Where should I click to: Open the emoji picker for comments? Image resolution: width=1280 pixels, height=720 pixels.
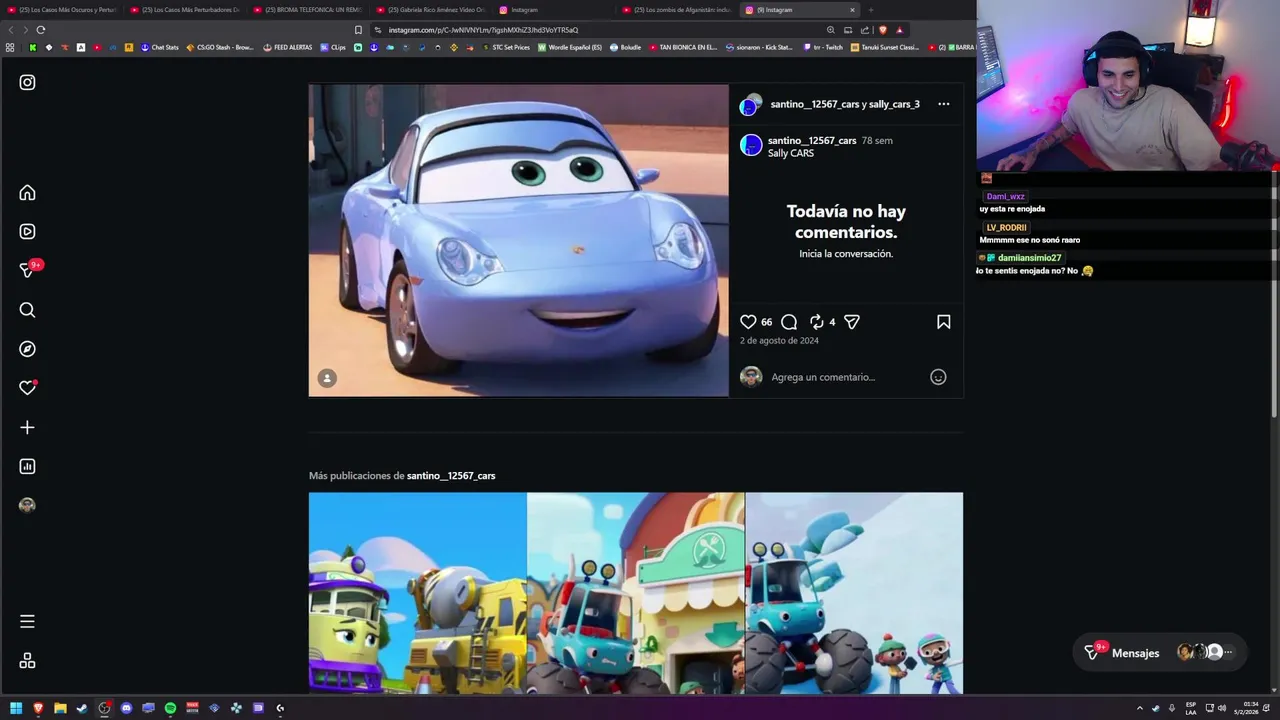[x=938, y=377]
